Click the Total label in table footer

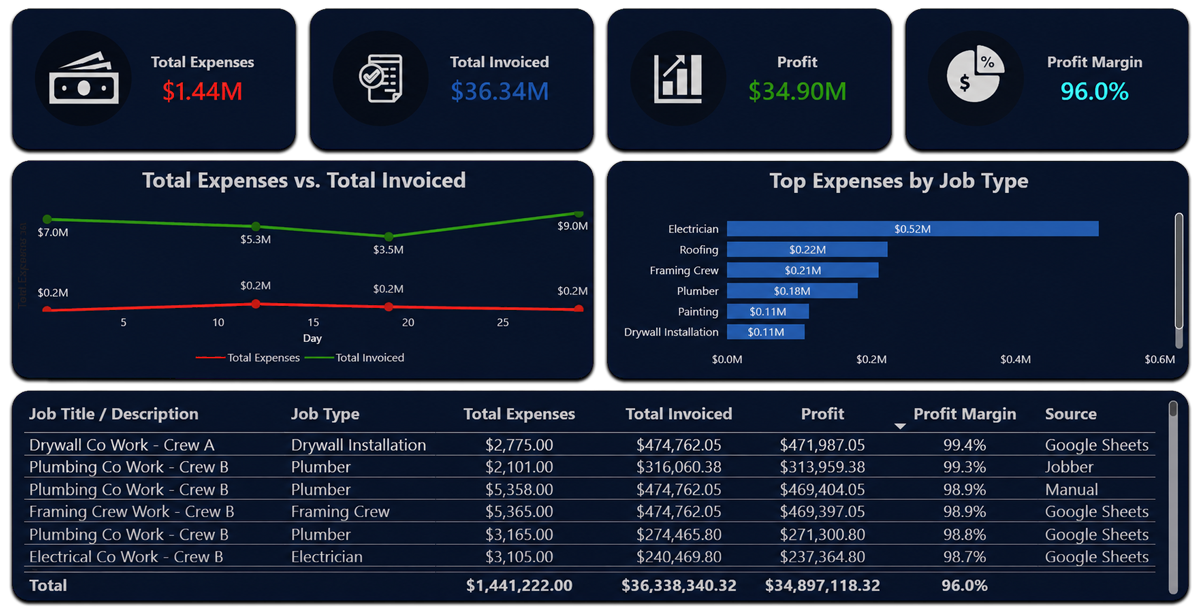[x=48, y=586]
